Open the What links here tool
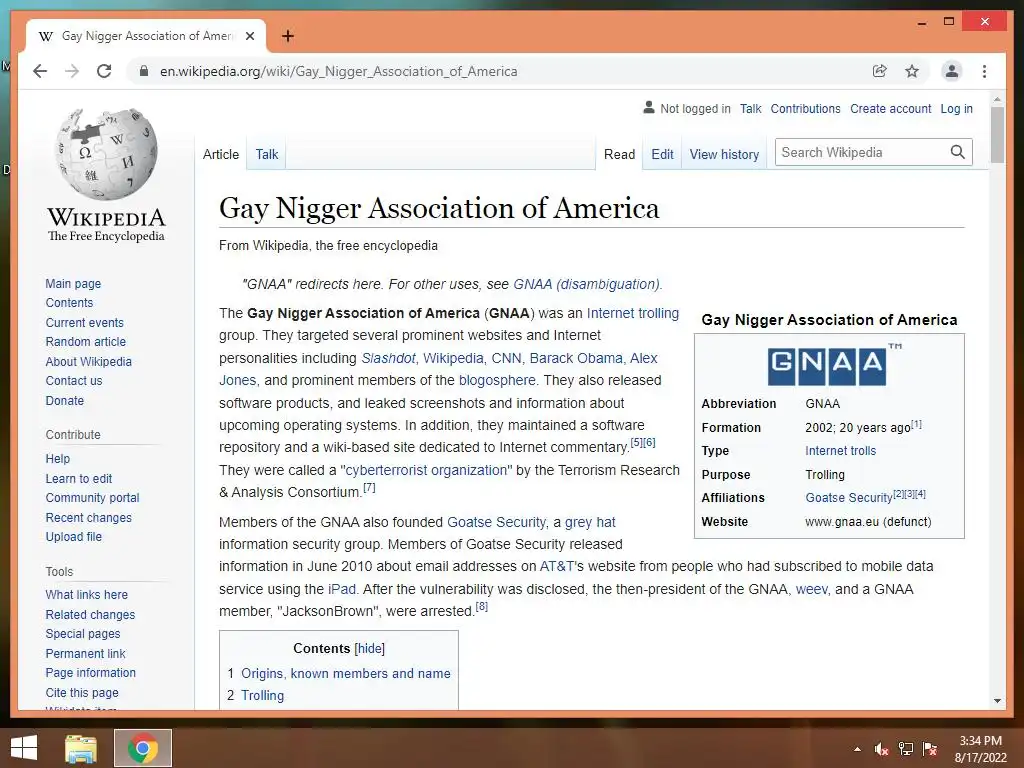Screen dimensions: 1024x768 pos(86,594)
